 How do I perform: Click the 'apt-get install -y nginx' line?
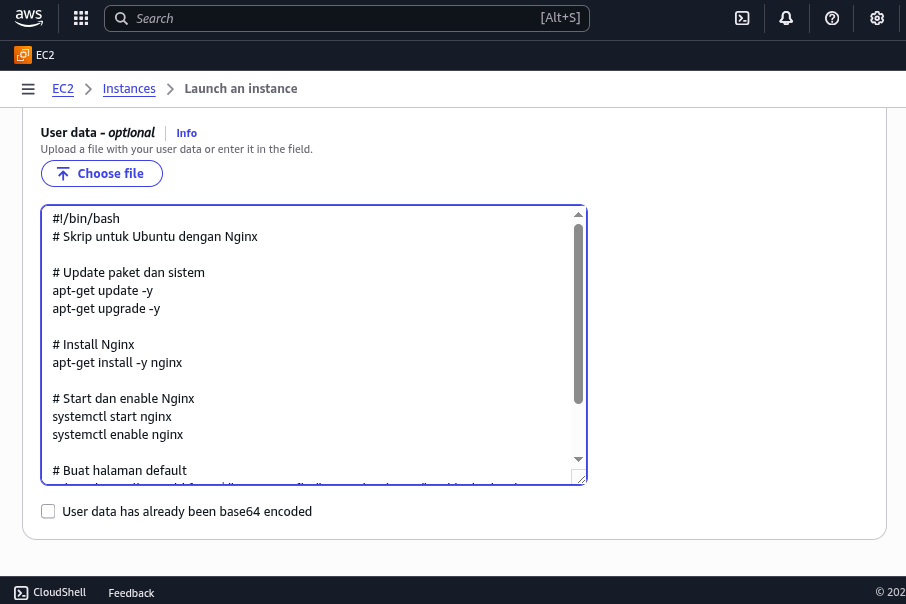pos(117,362)
